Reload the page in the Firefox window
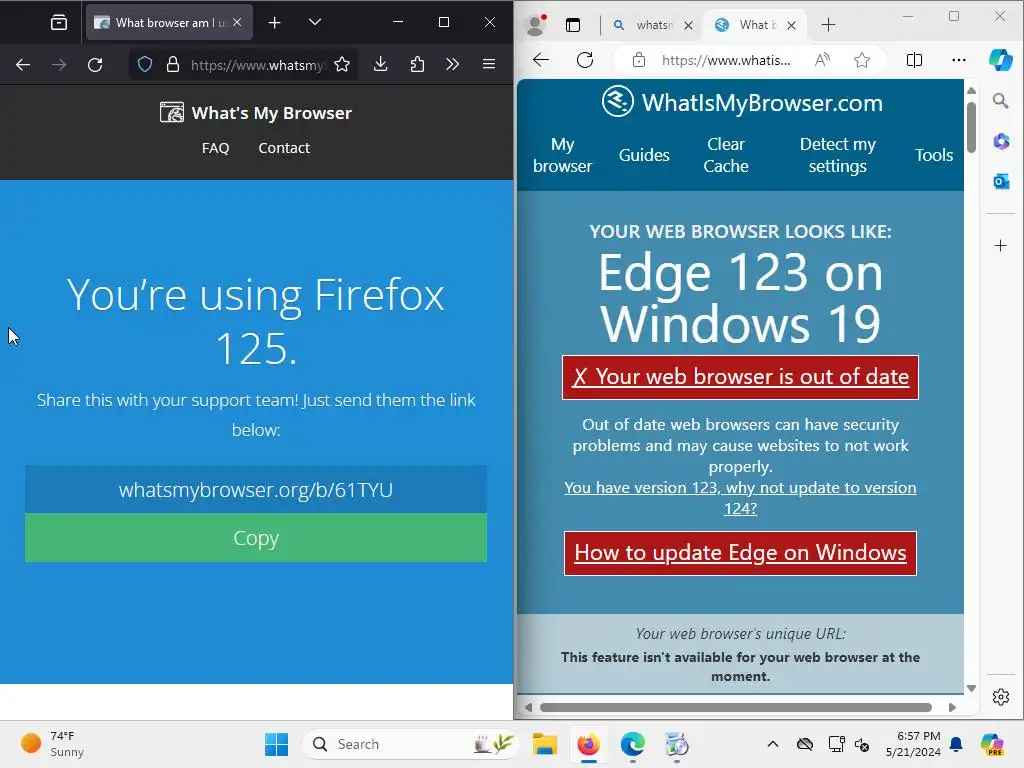 95,65
